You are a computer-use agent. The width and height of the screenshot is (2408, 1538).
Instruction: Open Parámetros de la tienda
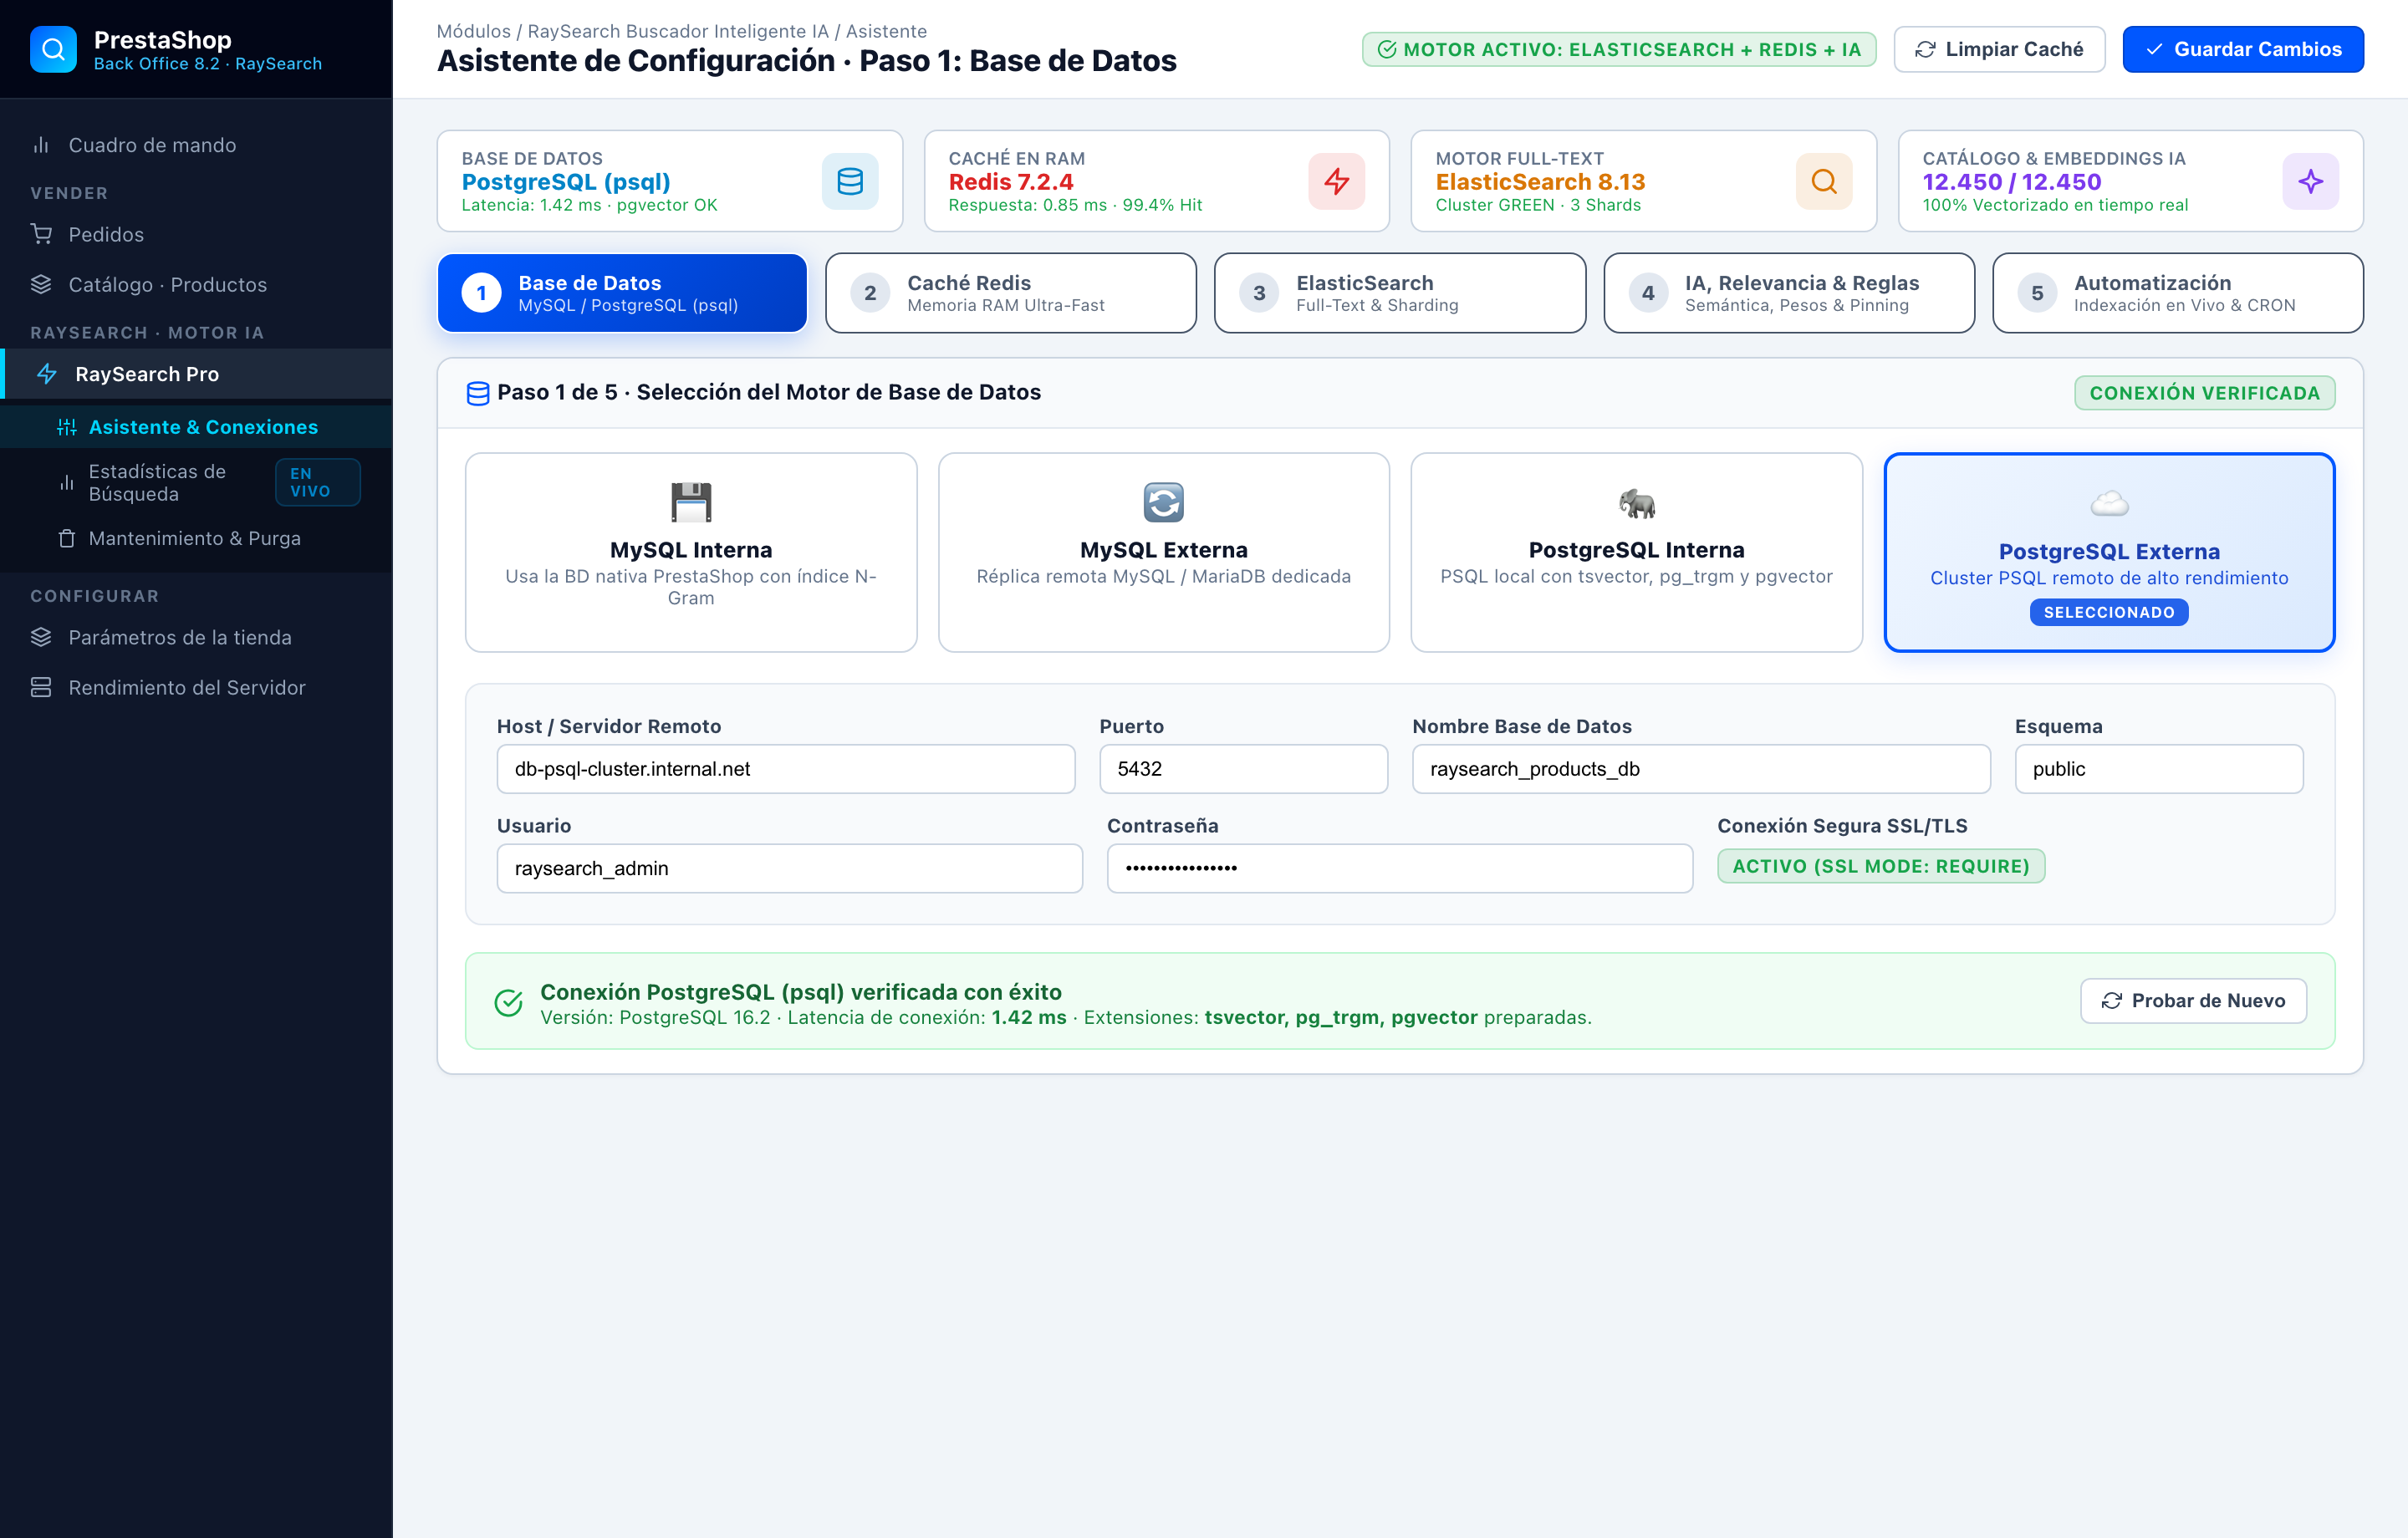tap(196, 637)
